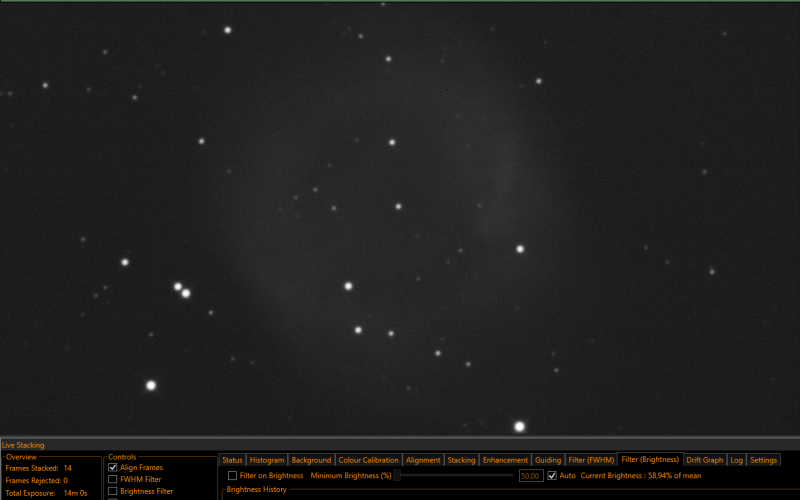Click the Frames Stacked: 14 text
Image resolution: width=800 pixels, height=500 pixels.
pos(39,468)
